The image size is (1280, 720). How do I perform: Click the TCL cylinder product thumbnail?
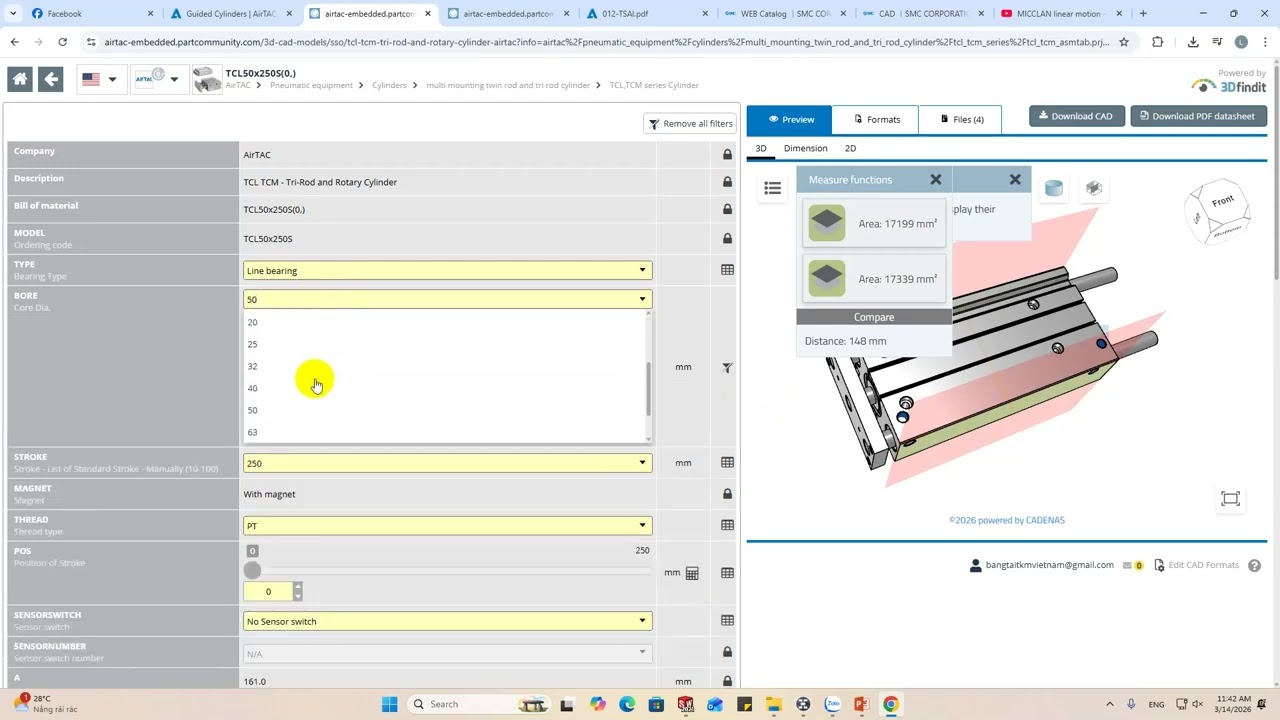coord(207,80)
